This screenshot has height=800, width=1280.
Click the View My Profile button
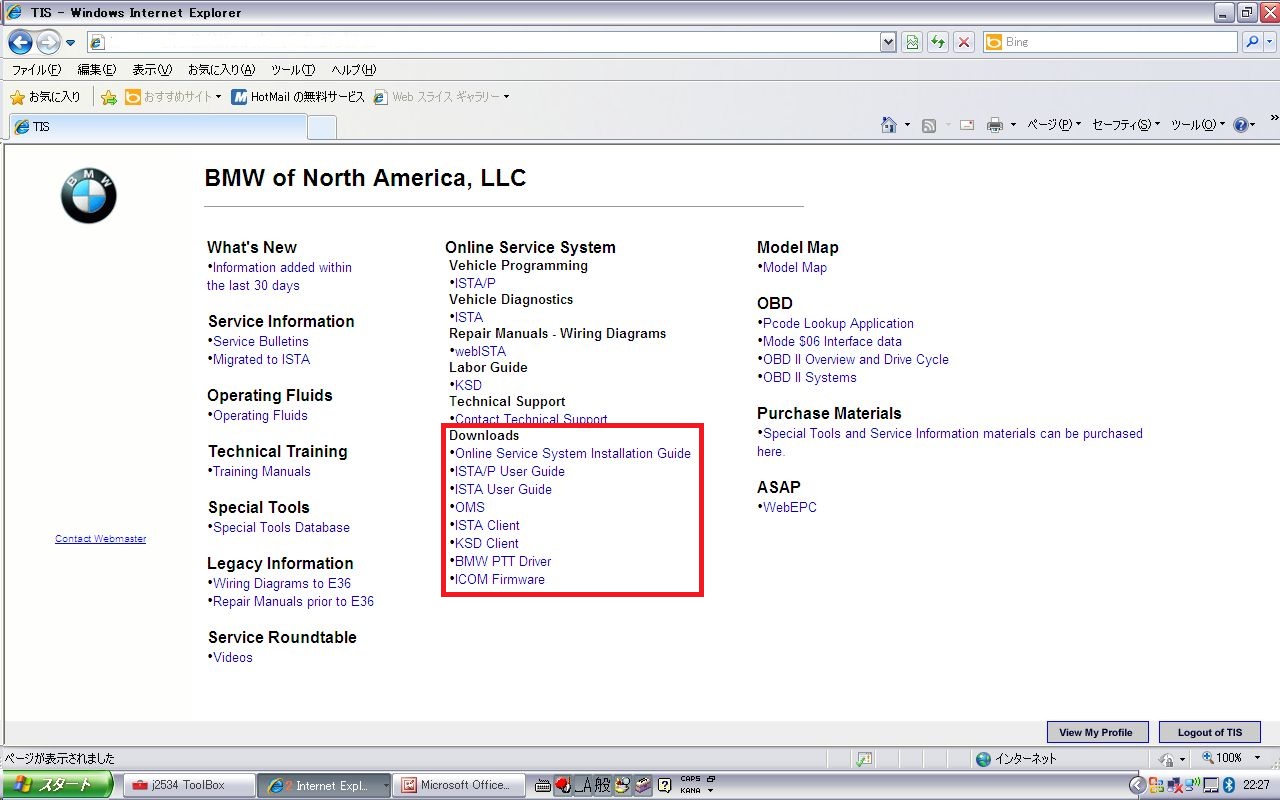click(x=1097, y=732)
